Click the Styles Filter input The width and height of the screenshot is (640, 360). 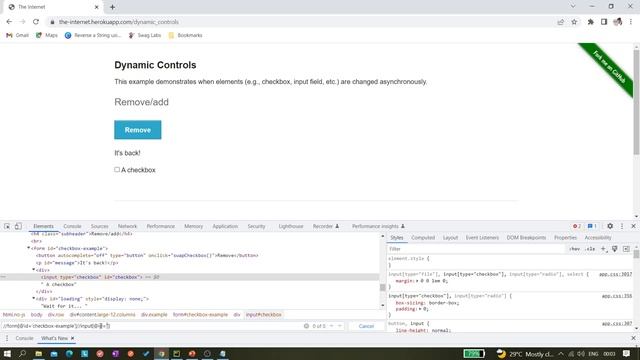pyautogui.click(x=476, y=249)
